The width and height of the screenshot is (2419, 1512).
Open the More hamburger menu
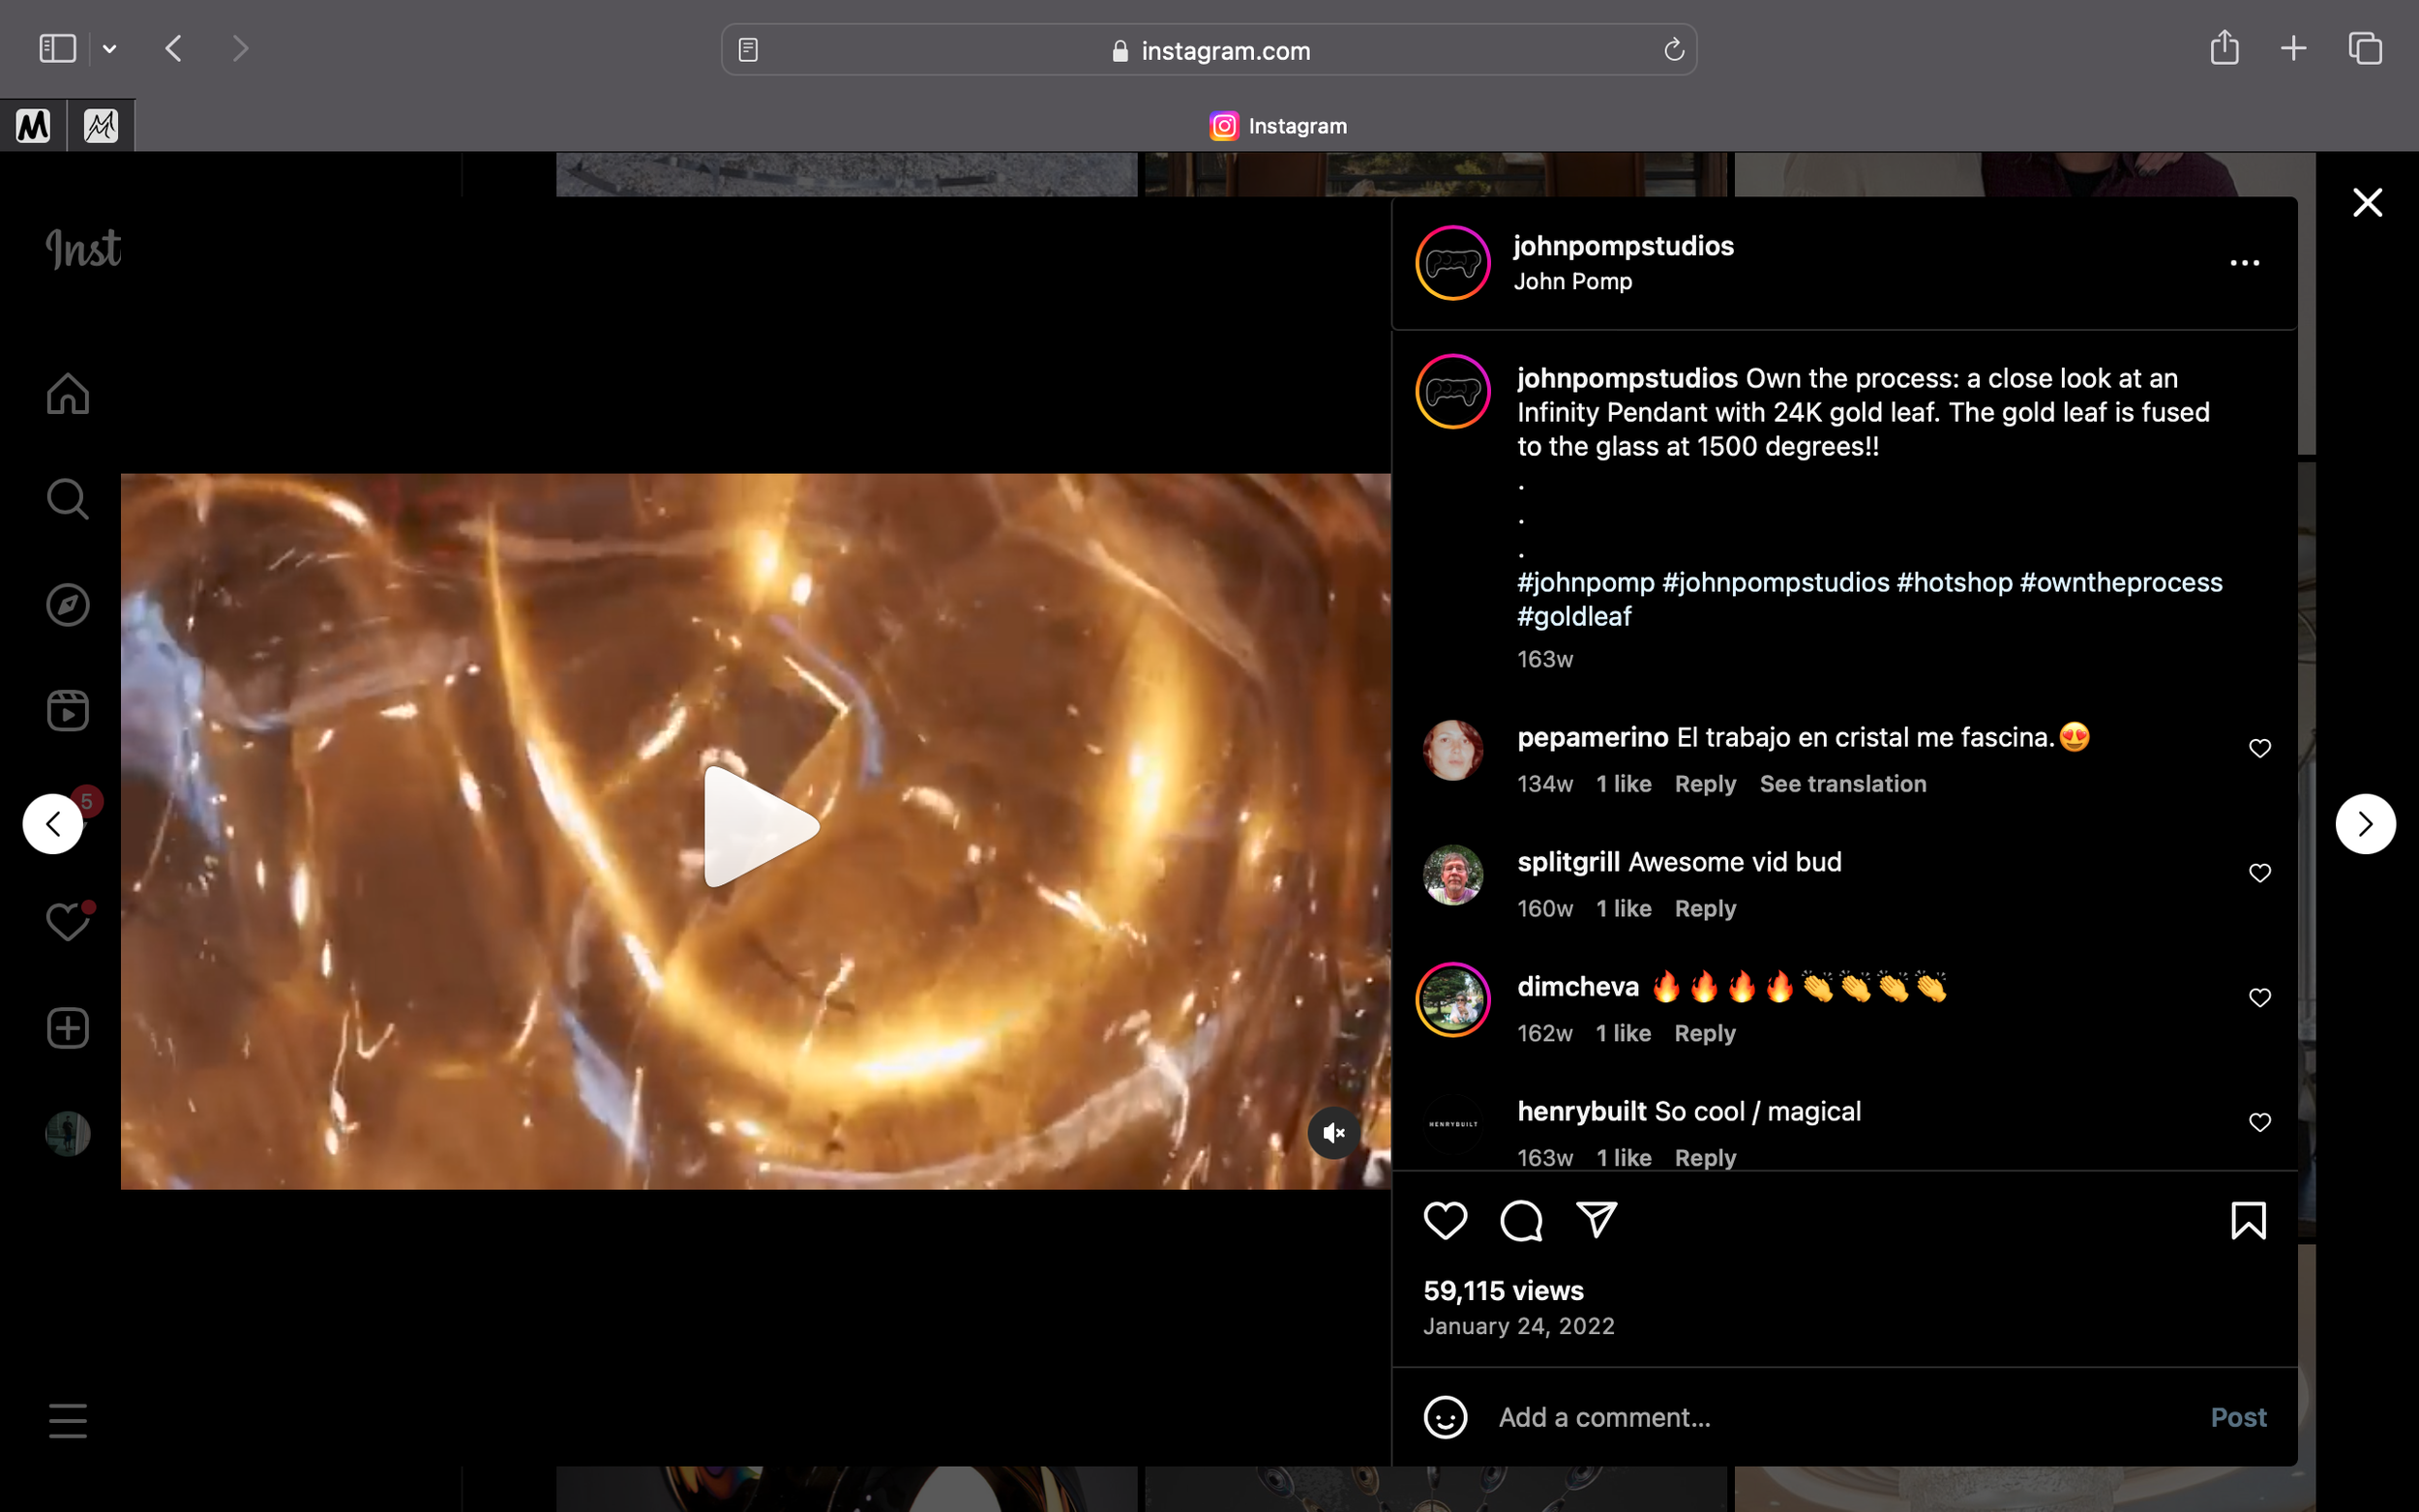point(68,1421)
